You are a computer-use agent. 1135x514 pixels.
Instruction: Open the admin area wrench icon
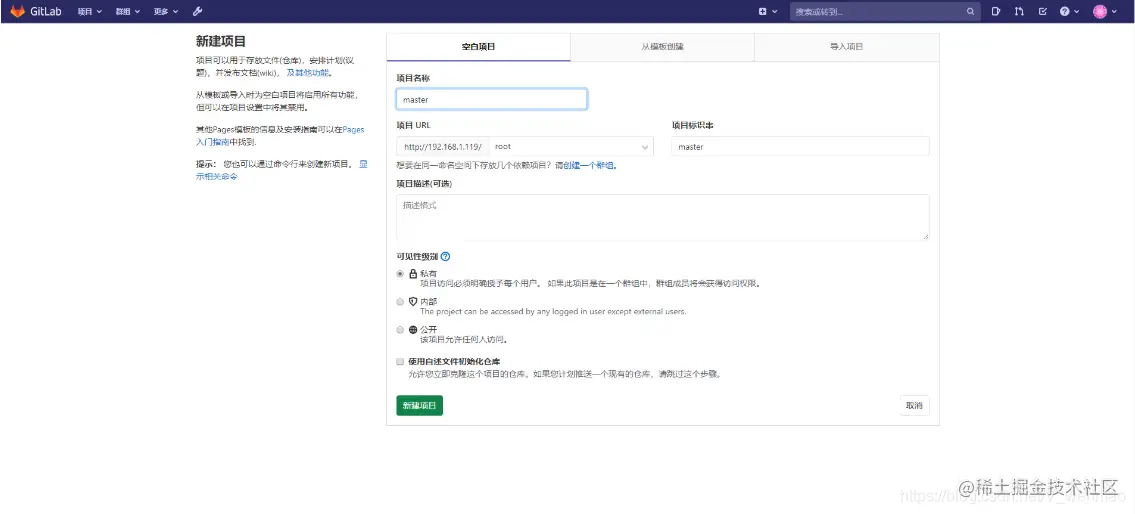click(198, 12)
